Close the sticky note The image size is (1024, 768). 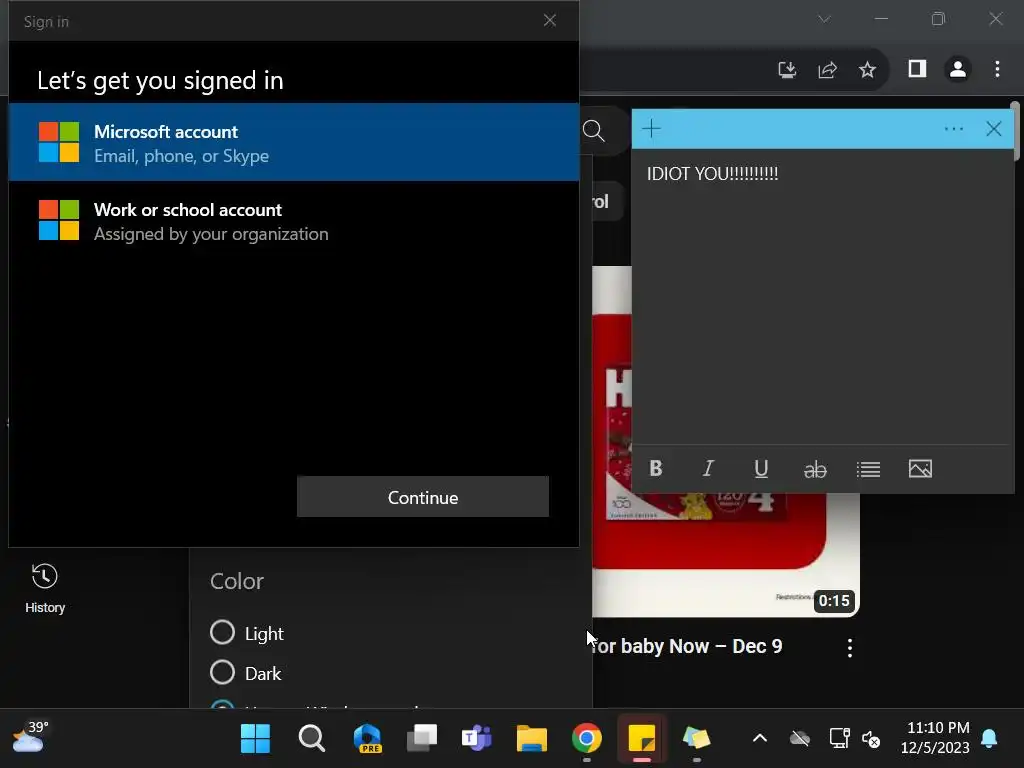[993, 129]
